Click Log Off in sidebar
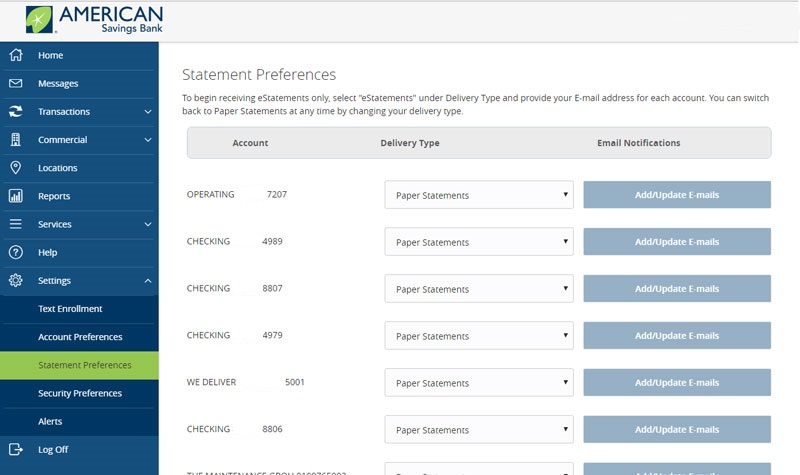Image resolution: width=800 pixels, height=475 pixels. coord(79,449)
